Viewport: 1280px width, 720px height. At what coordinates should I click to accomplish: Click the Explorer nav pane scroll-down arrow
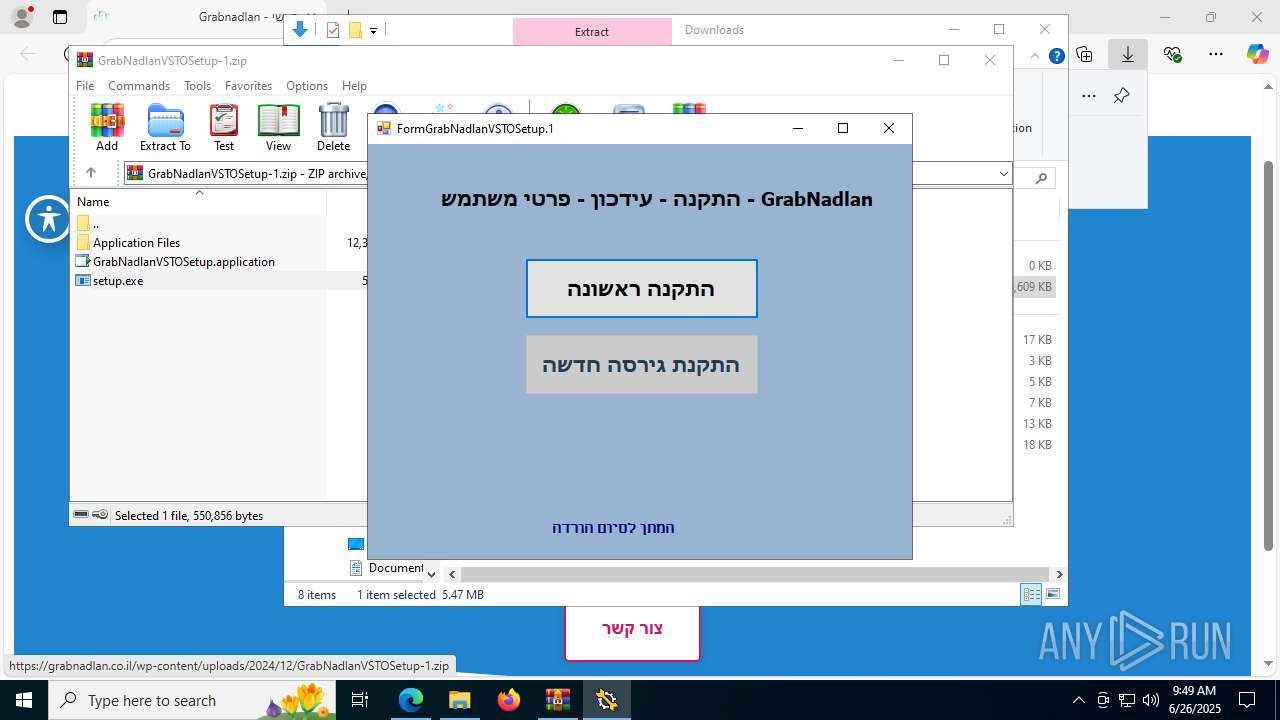pos(432,574)
